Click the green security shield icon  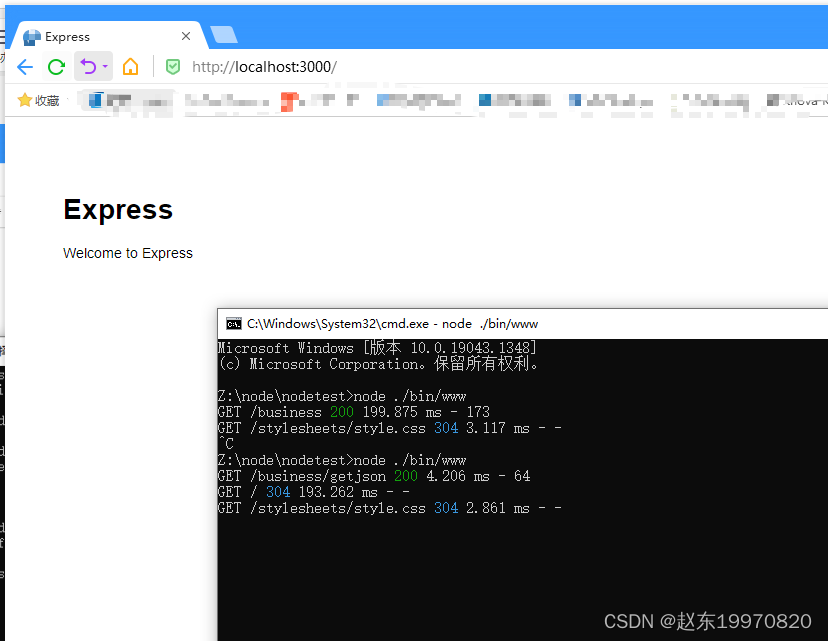173,67
